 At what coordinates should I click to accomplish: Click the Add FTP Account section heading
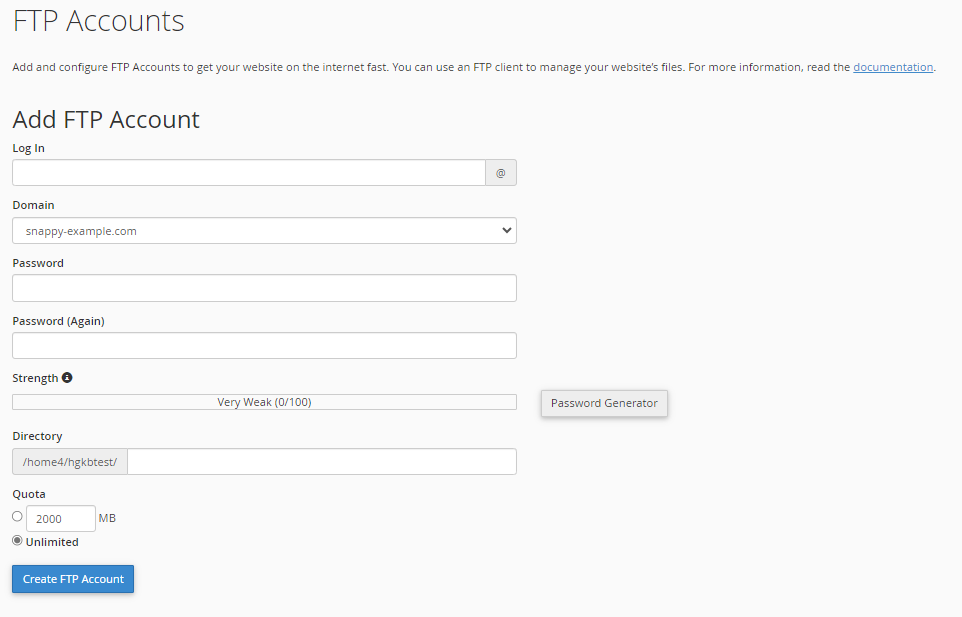point(105,119)
